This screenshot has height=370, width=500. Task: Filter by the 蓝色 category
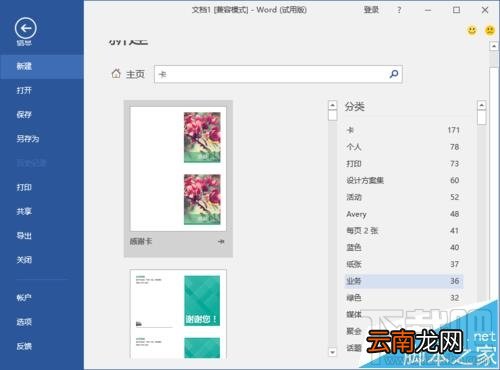click(x=403, y=247)
